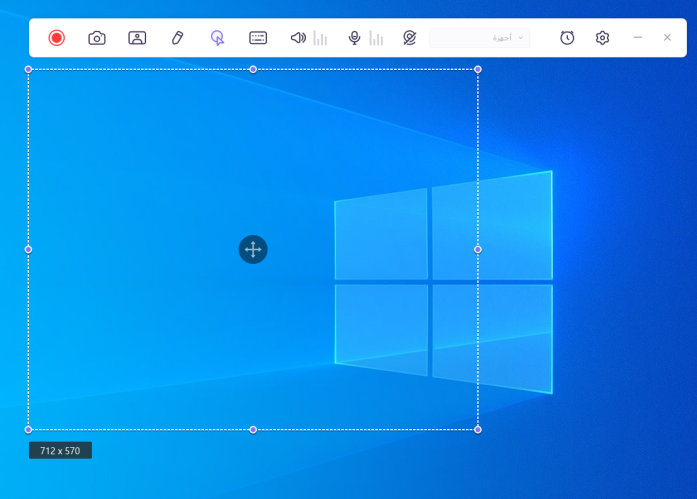
Task: Click the top-middle selection edge handle
Action: (x=253, y=69)
